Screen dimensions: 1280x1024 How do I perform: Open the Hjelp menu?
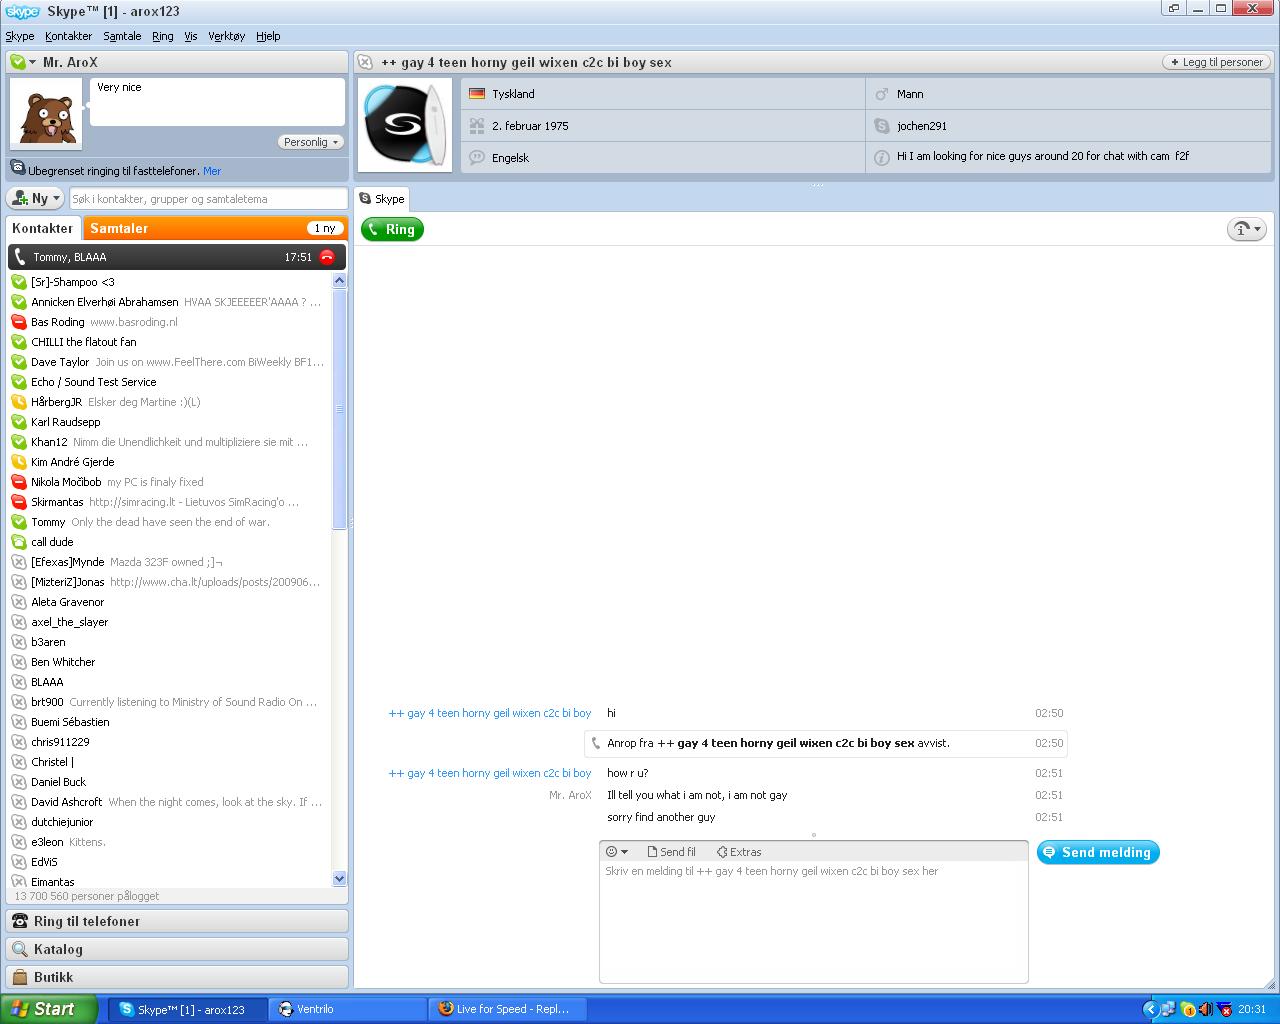pyautogui.click(x=268, y=36)
